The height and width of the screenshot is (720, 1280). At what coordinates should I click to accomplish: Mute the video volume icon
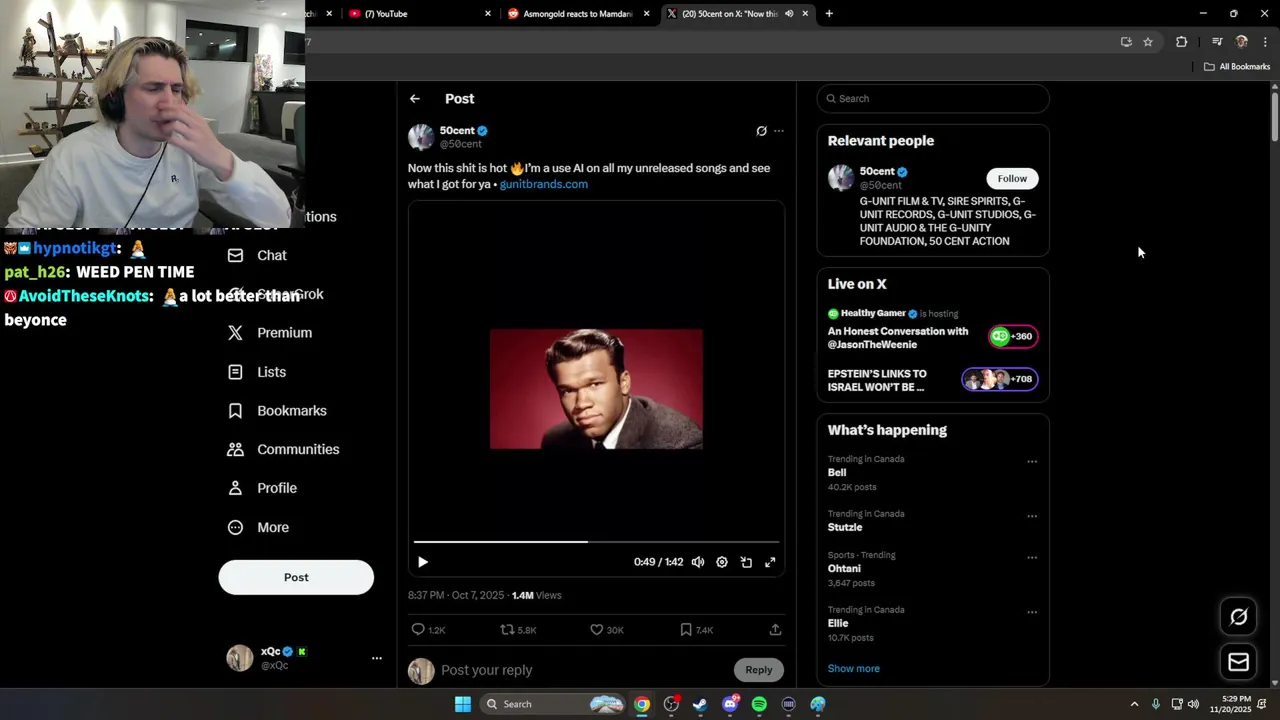[698, 562]
